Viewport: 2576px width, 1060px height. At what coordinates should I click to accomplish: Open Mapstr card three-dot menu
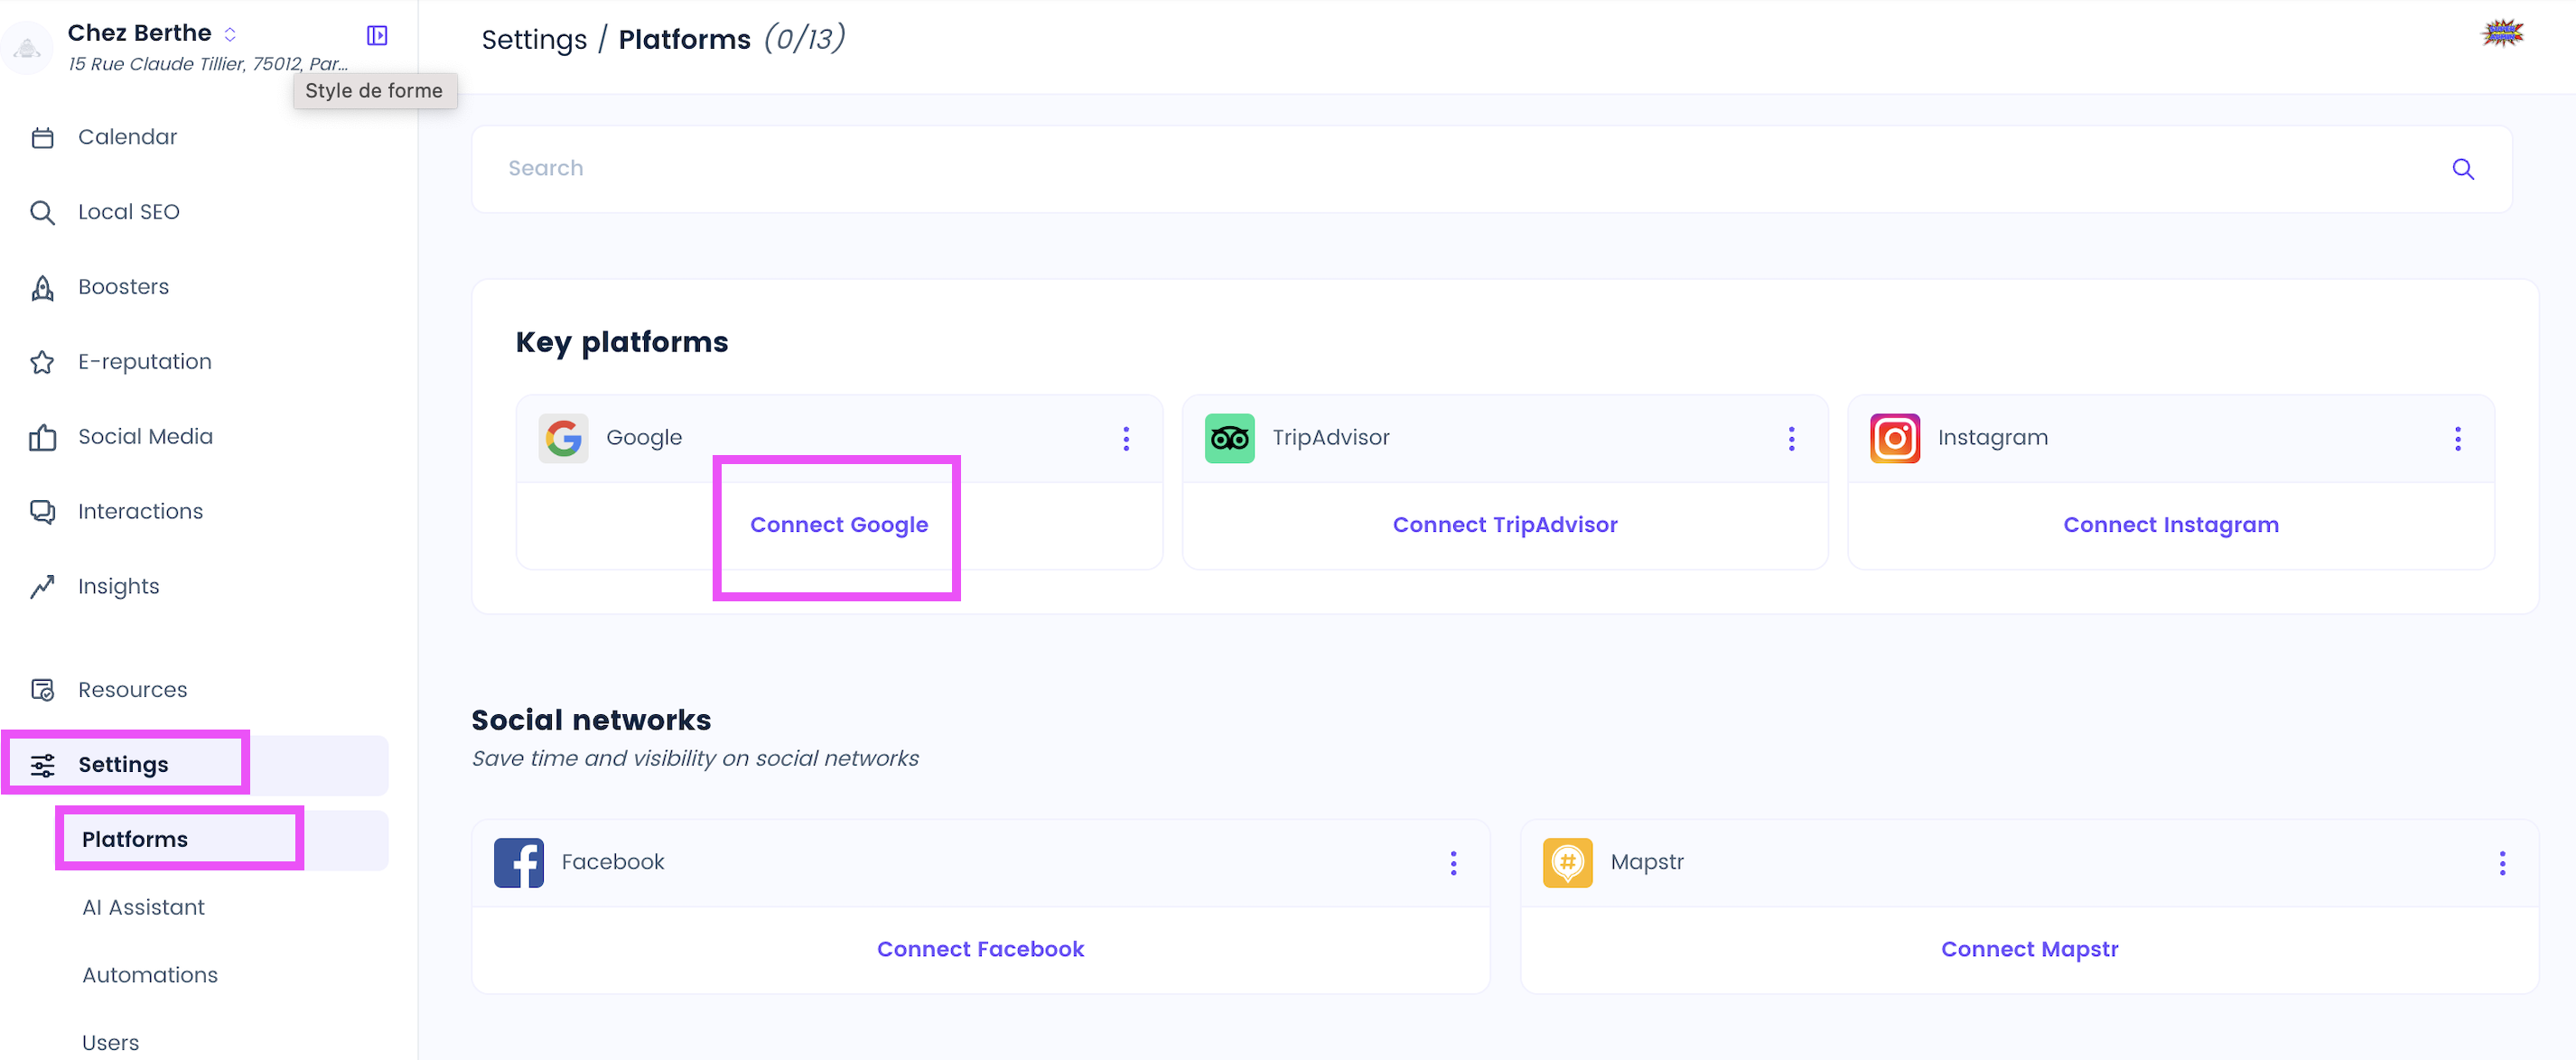[x=2502, y=864]
